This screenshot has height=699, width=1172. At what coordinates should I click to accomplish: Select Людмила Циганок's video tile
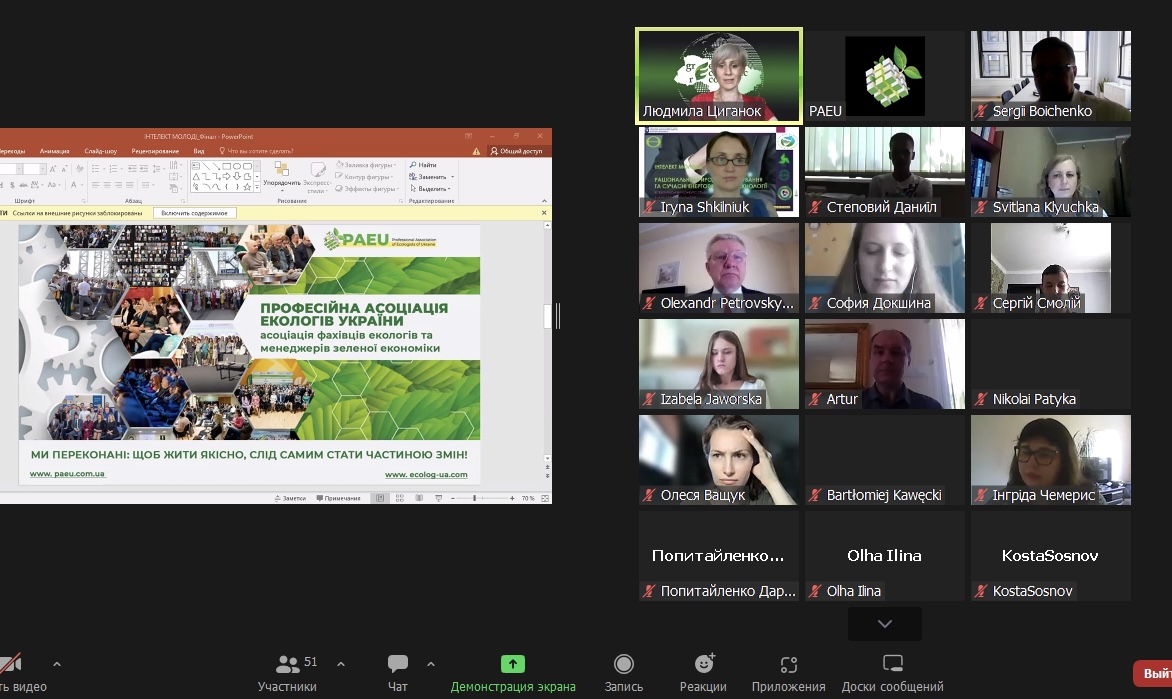[x=718, y=75]
